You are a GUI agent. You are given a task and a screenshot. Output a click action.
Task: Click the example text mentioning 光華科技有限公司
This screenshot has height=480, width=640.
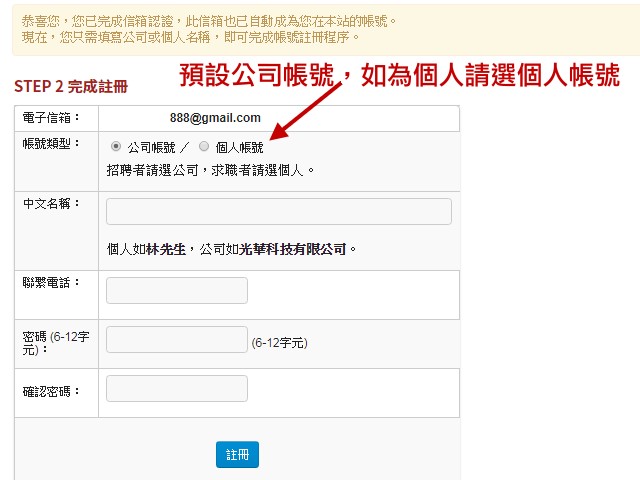(232, 249)
